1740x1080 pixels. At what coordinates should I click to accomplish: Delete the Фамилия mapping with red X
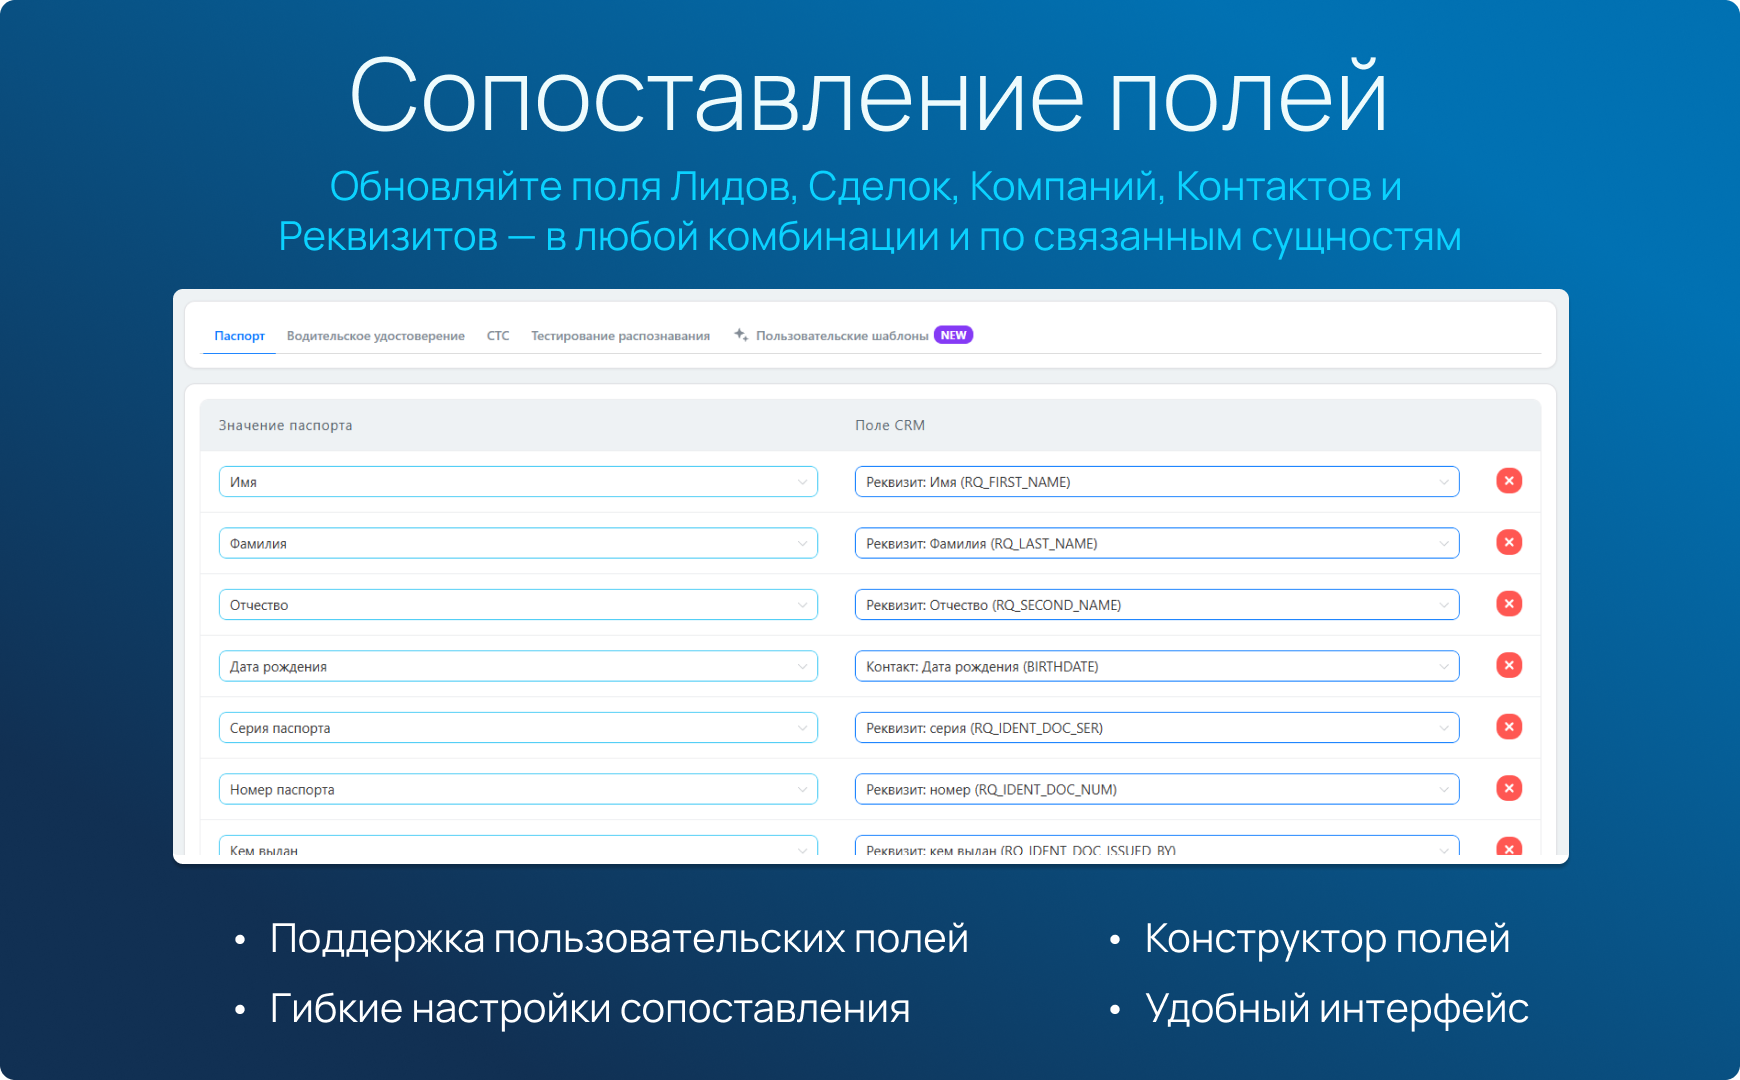1509,542
